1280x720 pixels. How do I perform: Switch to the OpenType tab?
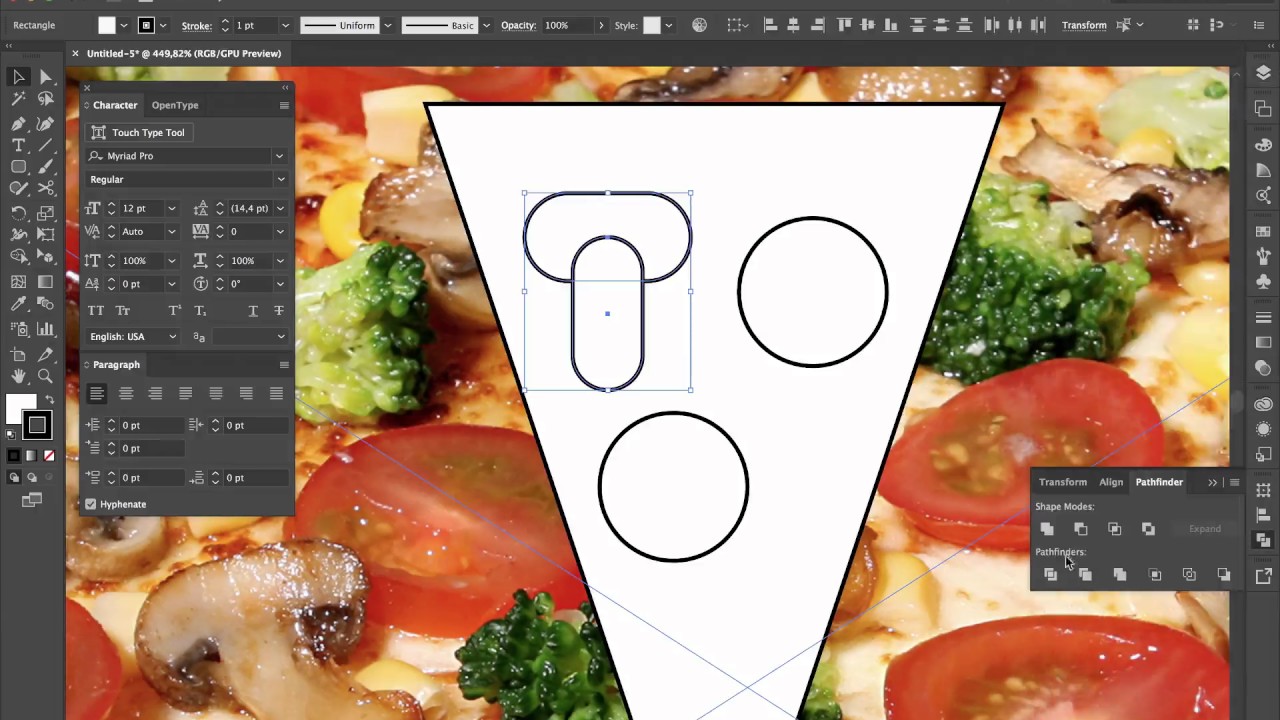pos(175,105)
